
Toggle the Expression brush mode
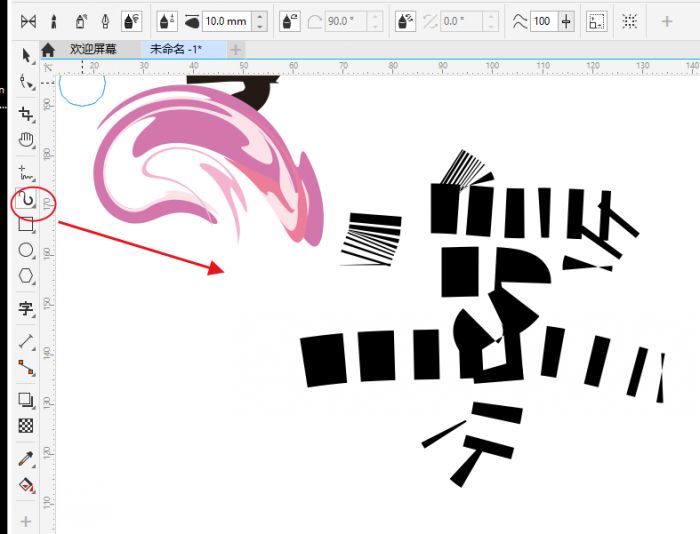(x=131, y=20)
